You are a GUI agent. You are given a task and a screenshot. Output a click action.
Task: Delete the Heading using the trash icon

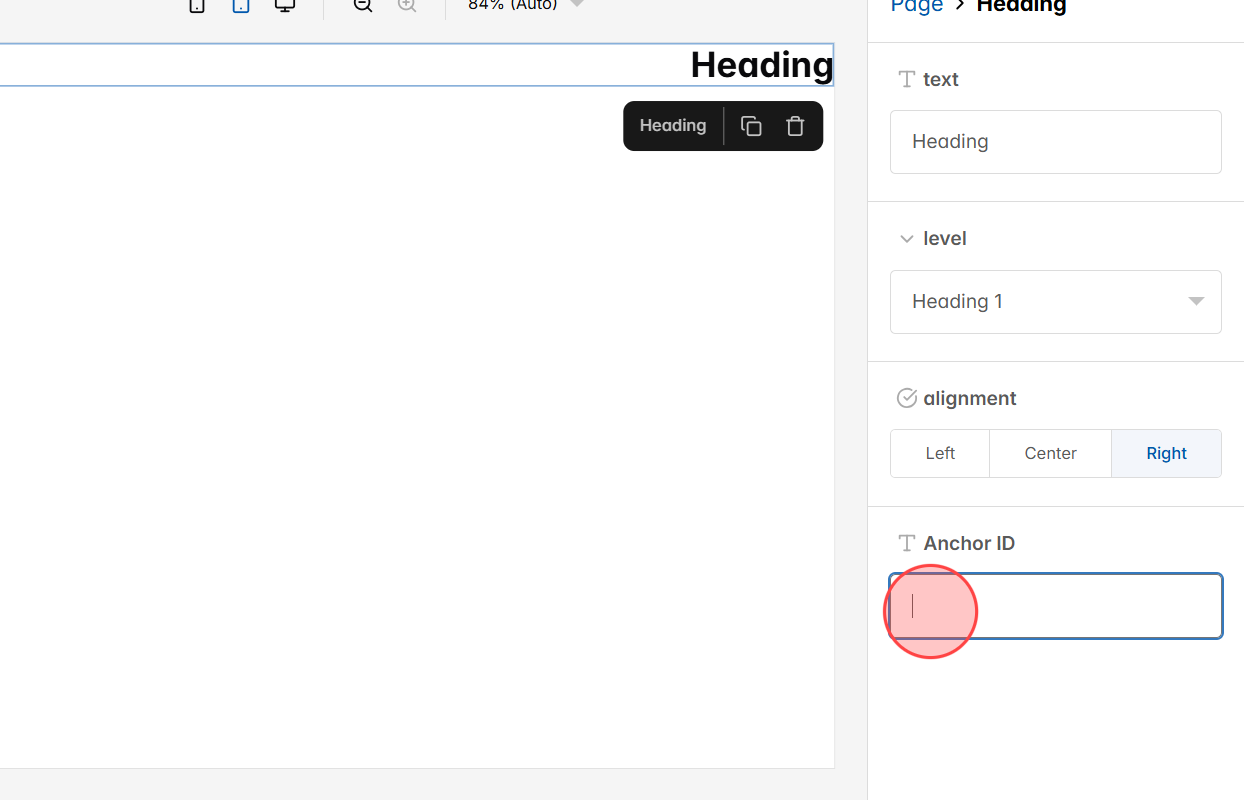click(x=794, y=125)
